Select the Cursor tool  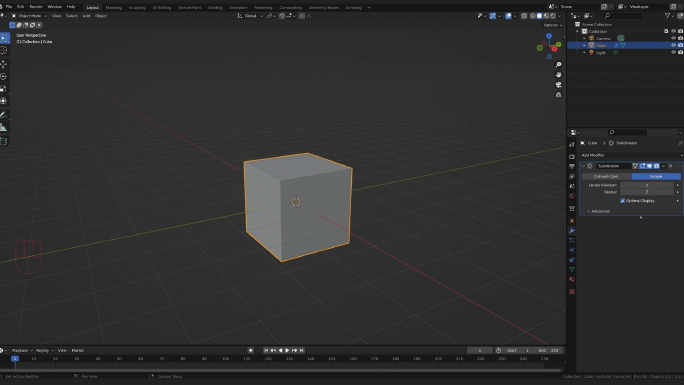pos(3,51)
